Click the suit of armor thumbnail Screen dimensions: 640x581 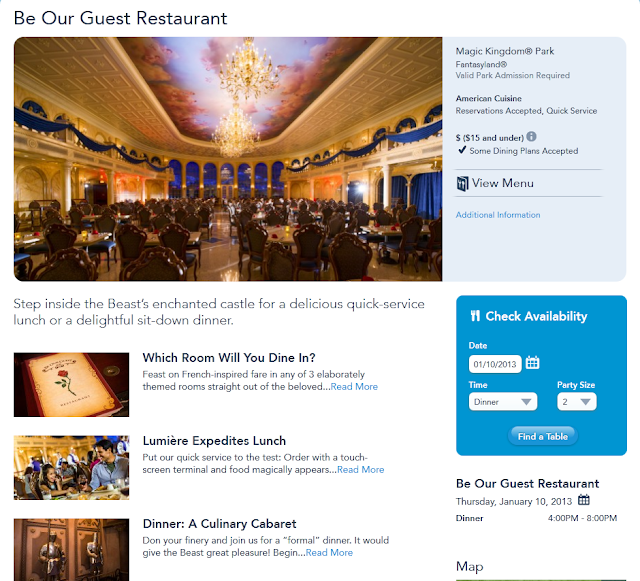point(71,550)
